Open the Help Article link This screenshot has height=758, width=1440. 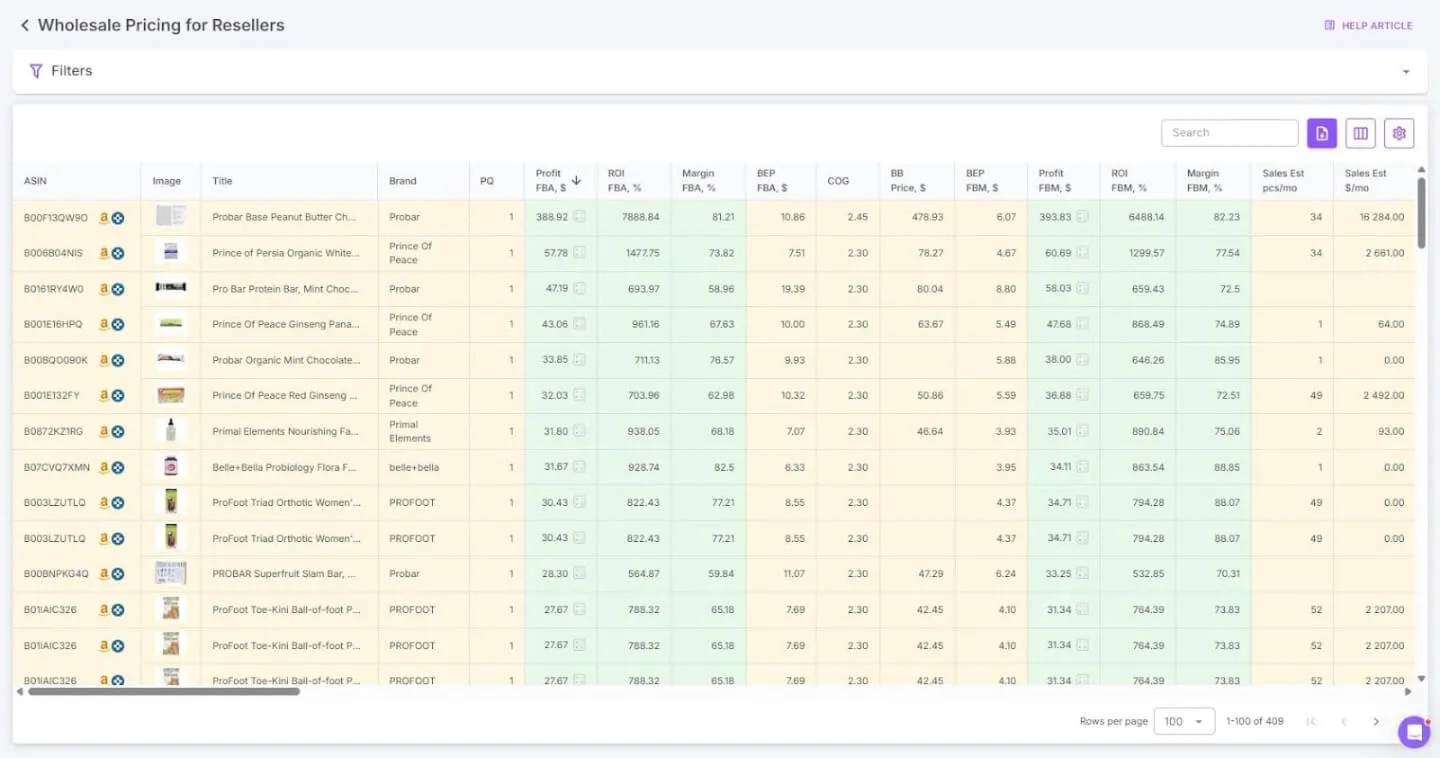point(1368,26)
